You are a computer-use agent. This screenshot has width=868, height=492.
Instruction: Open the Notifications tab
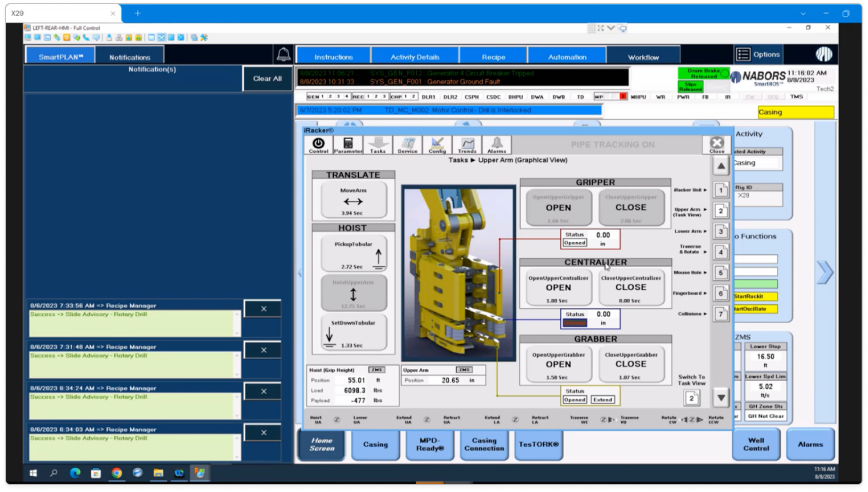130,56
